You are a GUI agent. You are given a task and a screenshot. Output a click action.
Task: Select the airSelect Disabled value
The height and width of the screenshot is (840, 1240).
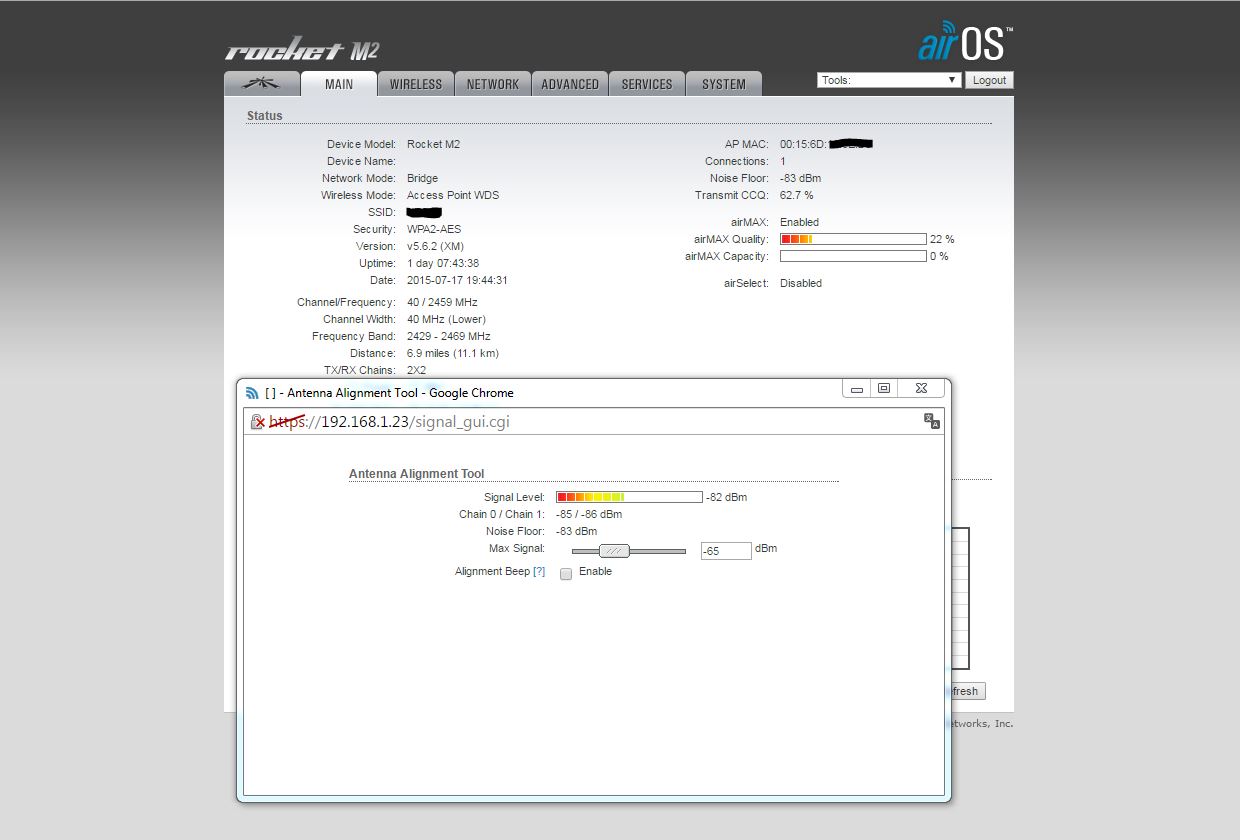click(801, 283)
